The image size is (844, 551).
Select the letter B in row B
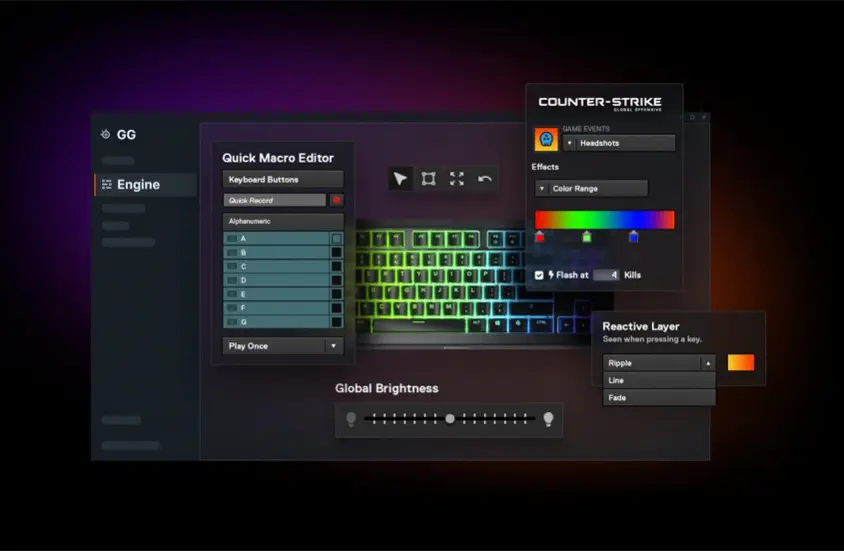(243, 252)
